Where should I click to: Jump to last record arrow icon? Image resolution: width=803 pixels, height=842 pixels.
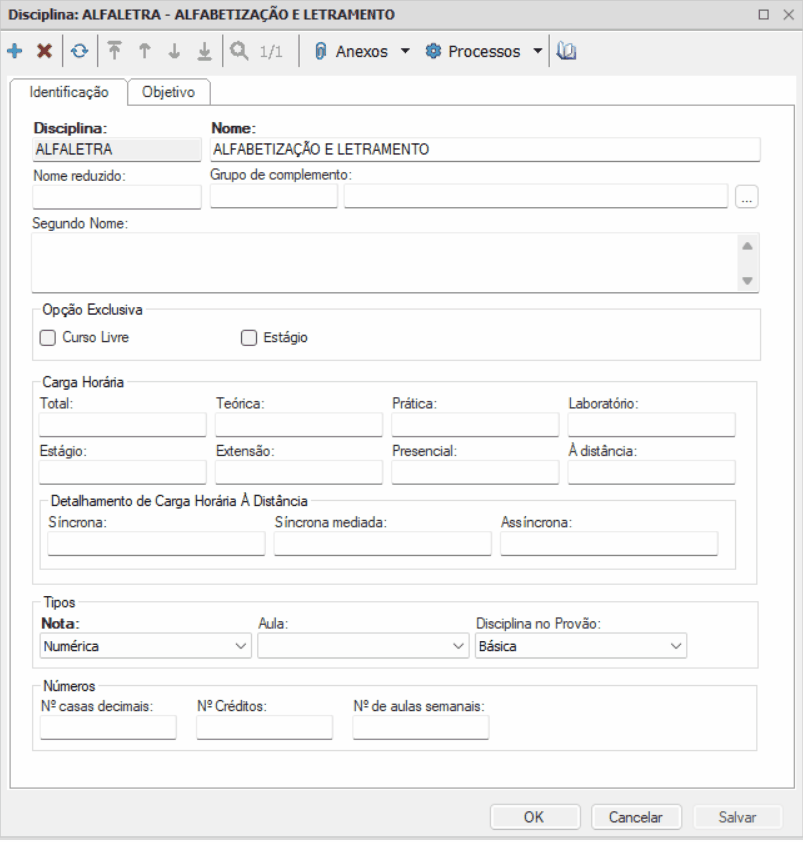tap(203, 52)
